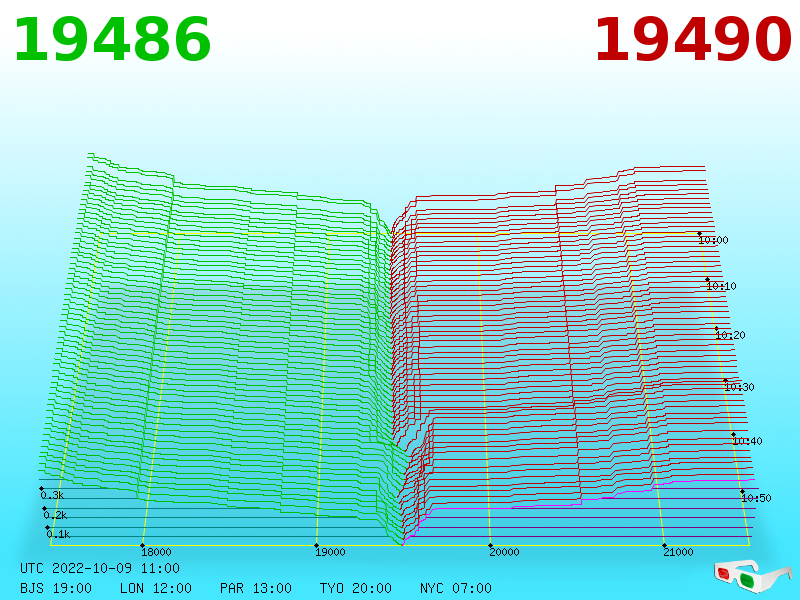Click the TYO 20:00 time label
800x600 pixels.
(x=356, y=588)
